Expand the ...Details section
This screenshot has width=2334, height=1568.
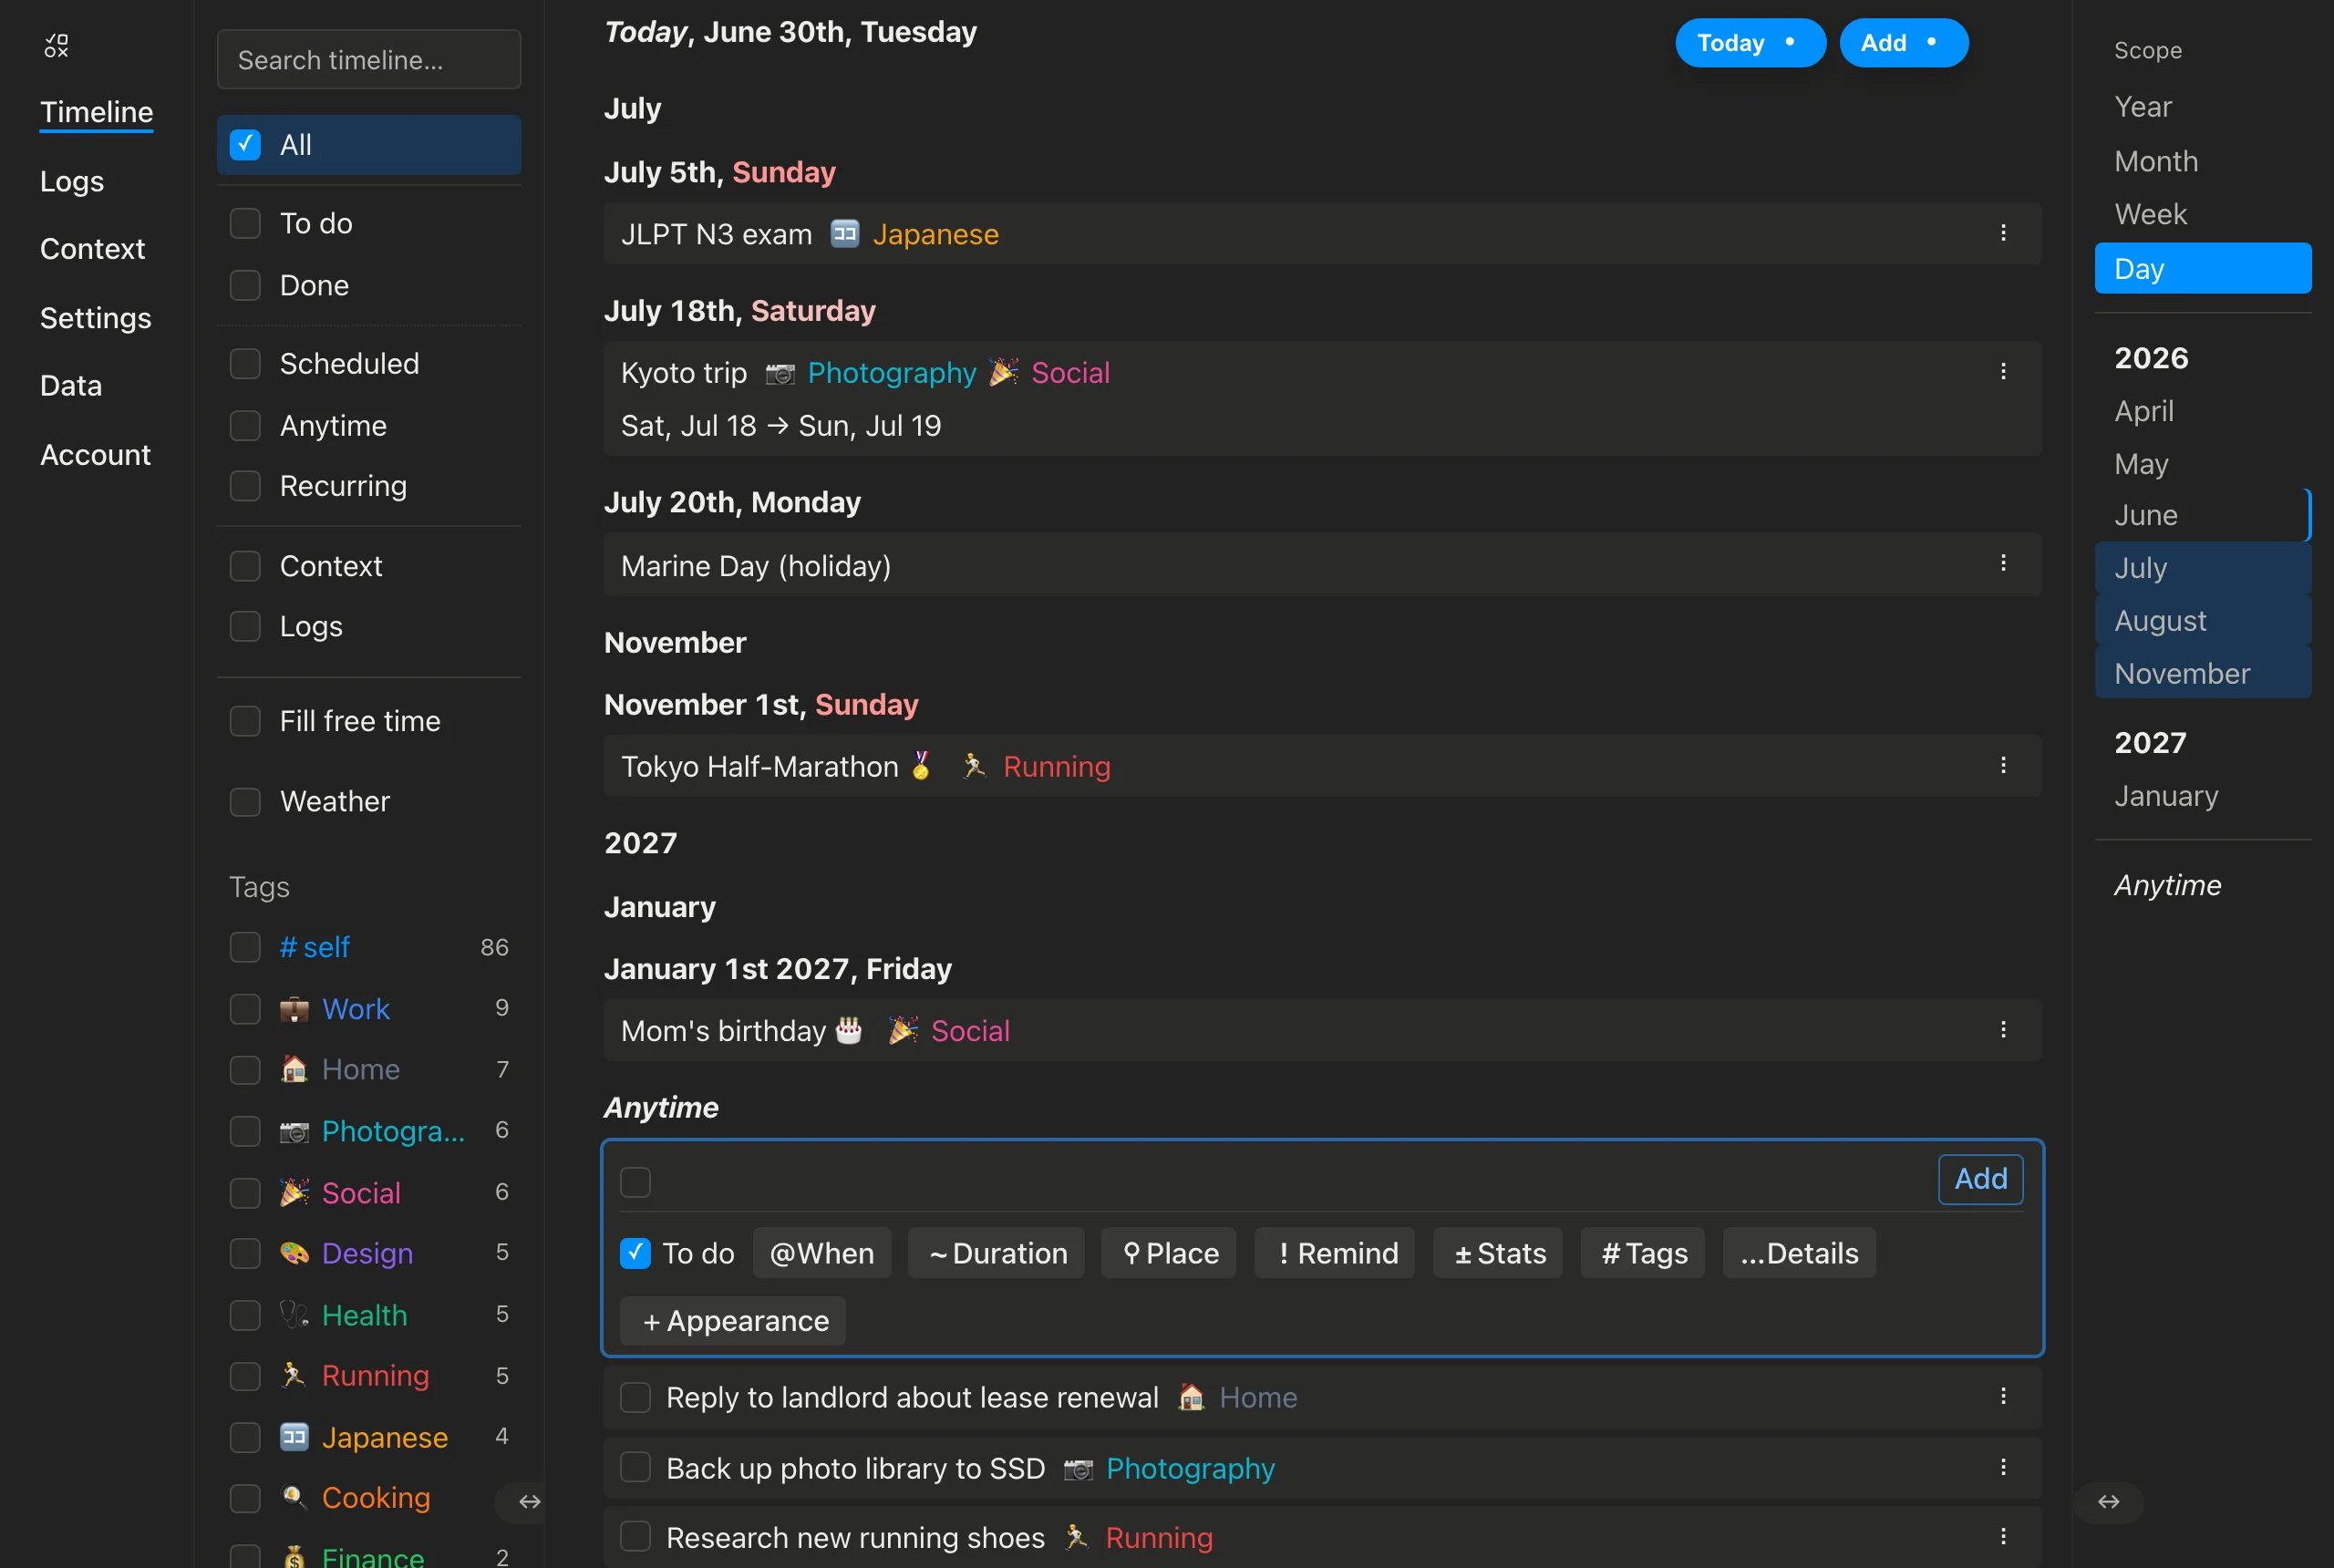[1799, 1253]
